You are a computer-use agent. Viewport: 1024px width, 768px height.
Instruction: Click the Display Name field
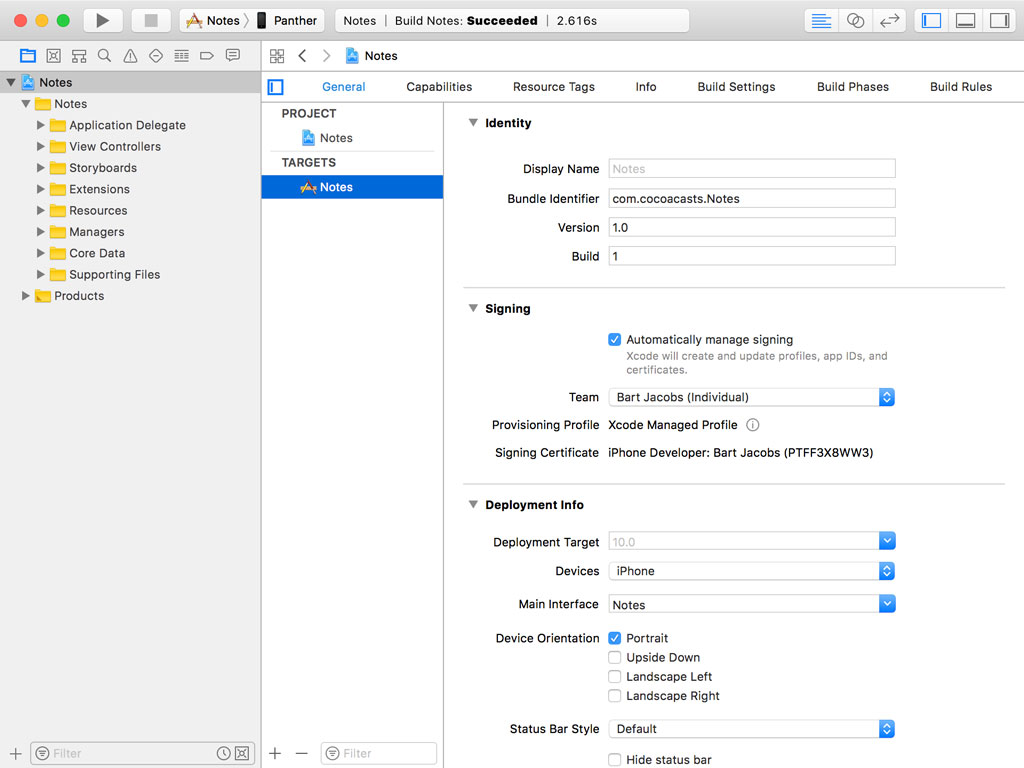tap(752, 168)
